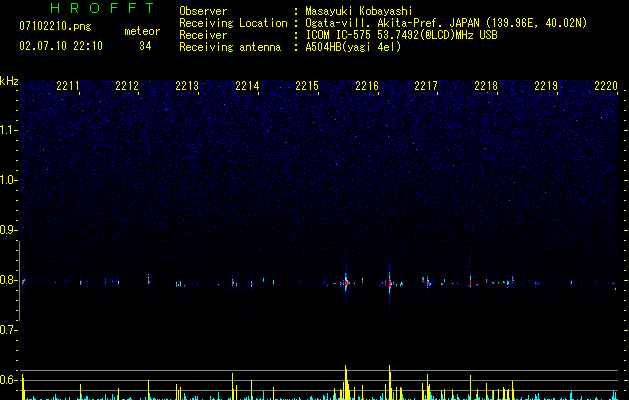629x400 pixels.
Task: Select the antenna value A504HB(yagi 4el)
Action: 353,47
